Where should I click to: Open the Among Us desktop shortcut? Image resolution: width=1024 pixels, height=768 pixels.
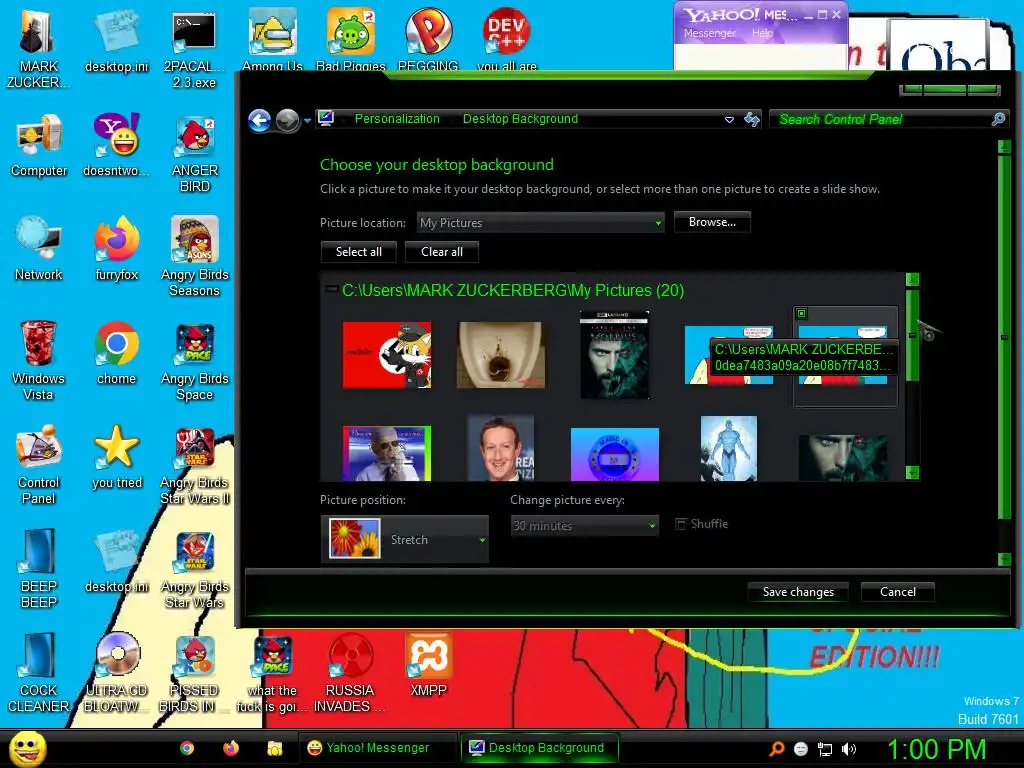pyautogui.click(x=272, y=39)
